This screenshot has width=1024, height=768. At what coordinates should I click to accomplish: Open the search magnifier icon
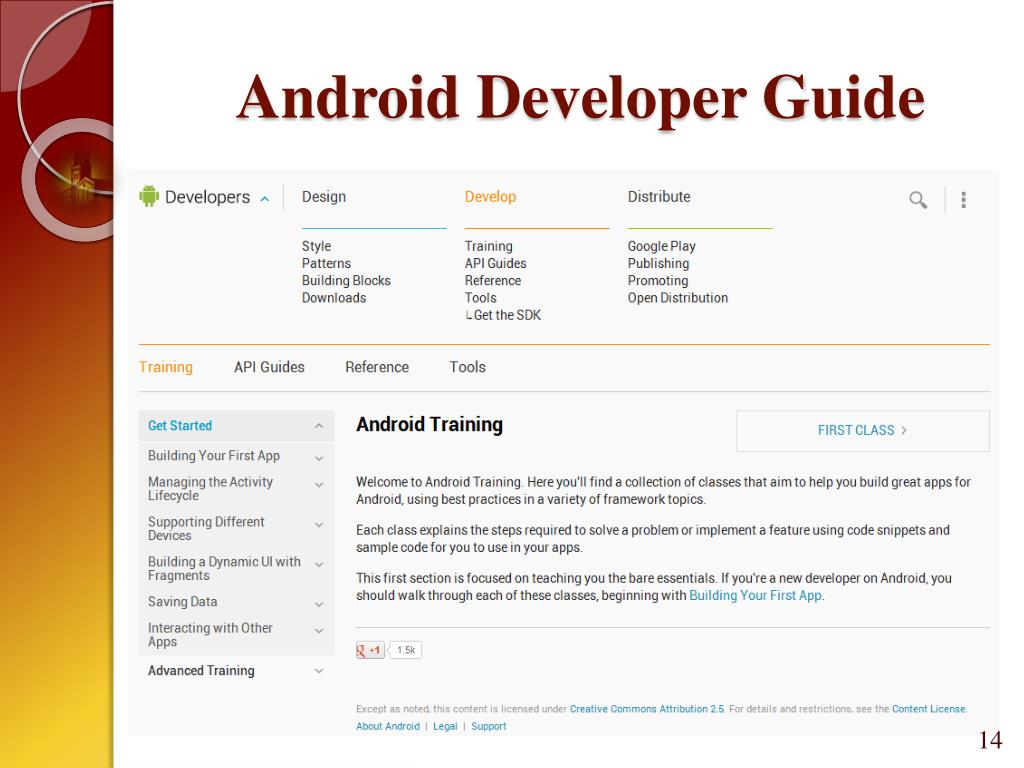click(918, 200)
